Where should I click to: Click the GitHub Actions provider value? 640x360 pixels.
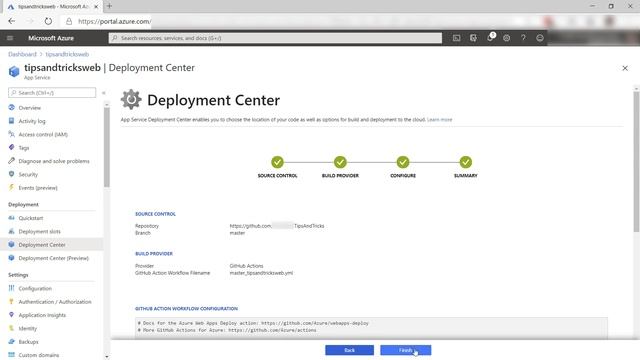point(246,266)
